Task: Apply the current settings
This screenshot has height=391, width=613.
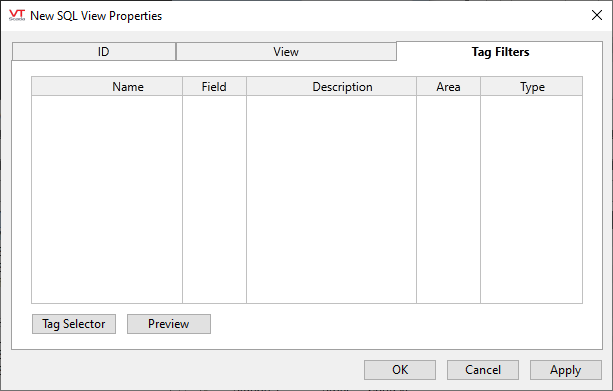Action: coord(566,370)
